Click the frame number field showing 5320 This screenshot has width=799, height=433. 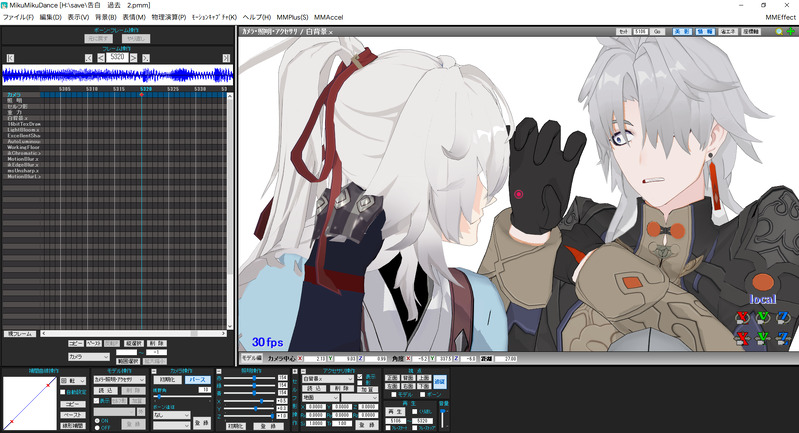(117, 57)
